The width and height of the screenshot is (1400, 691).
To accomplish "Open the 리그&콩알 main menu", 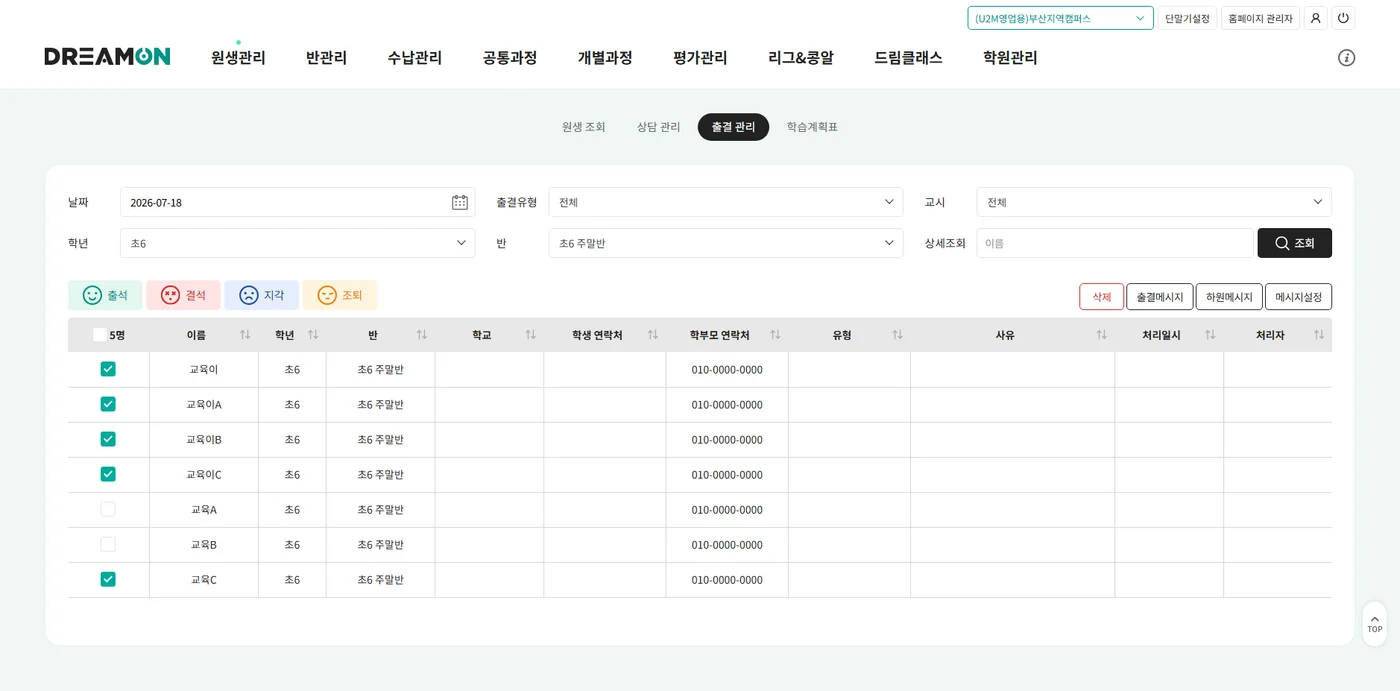I will 801,58.
